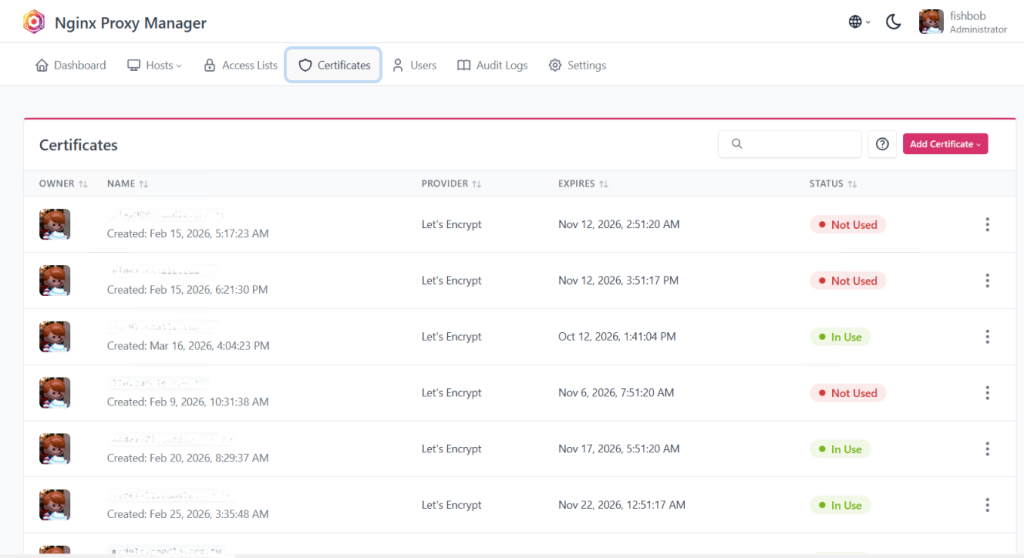Click owner avatar of Feb 25 certificate
This screenshot has width=1024, height=558.
(54, 505)
